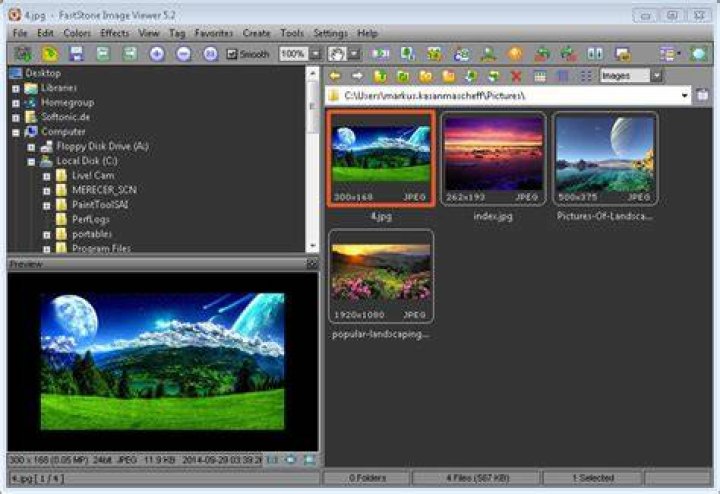This screenshot has height=494, width=720.
Task: Expand the Homegroup tree node
Action: [x=16, y=103]
